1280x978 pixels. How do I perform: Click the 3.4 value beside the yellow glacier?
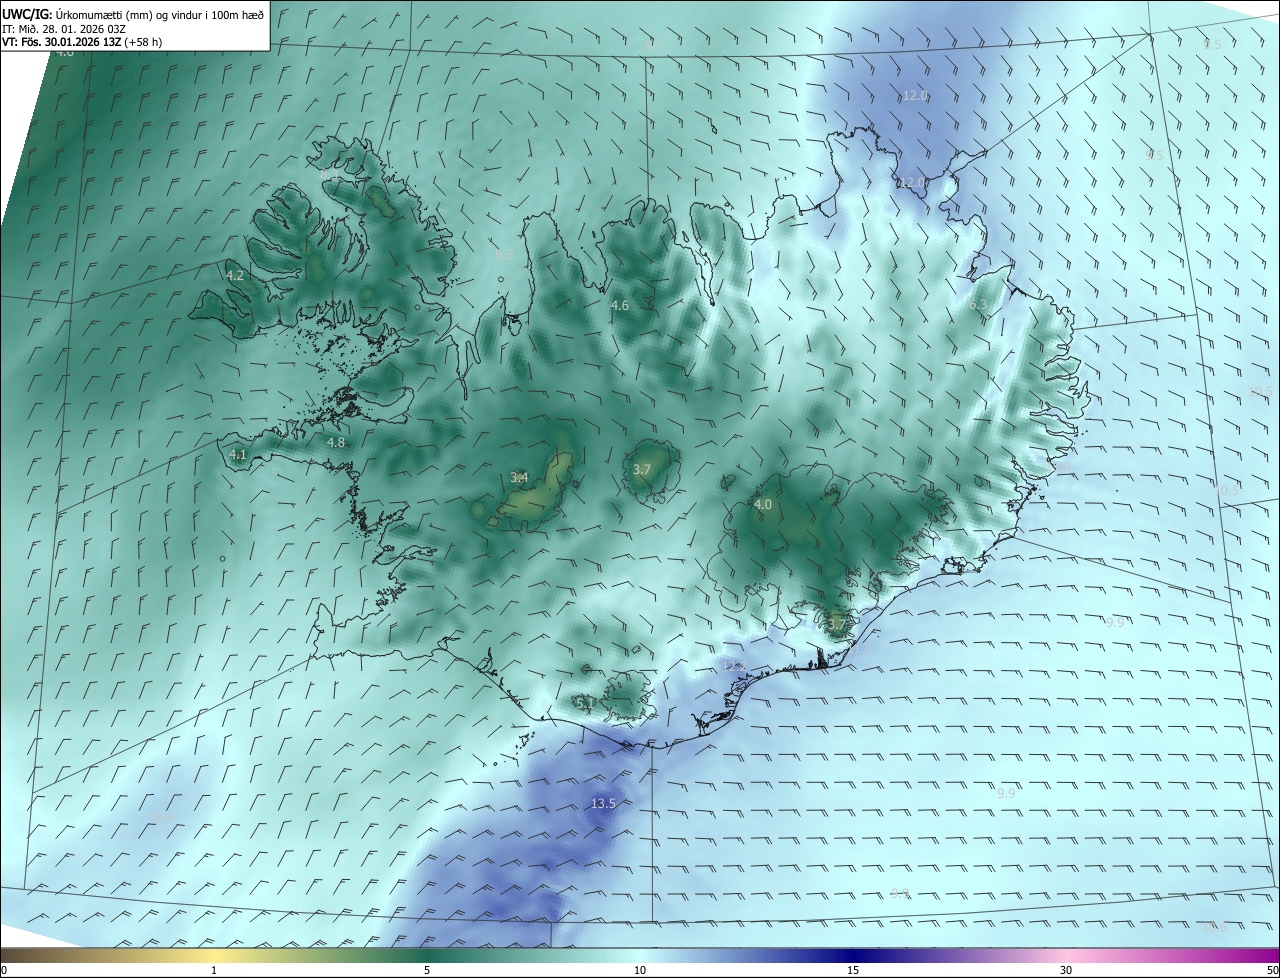click(x=519, y=477)
